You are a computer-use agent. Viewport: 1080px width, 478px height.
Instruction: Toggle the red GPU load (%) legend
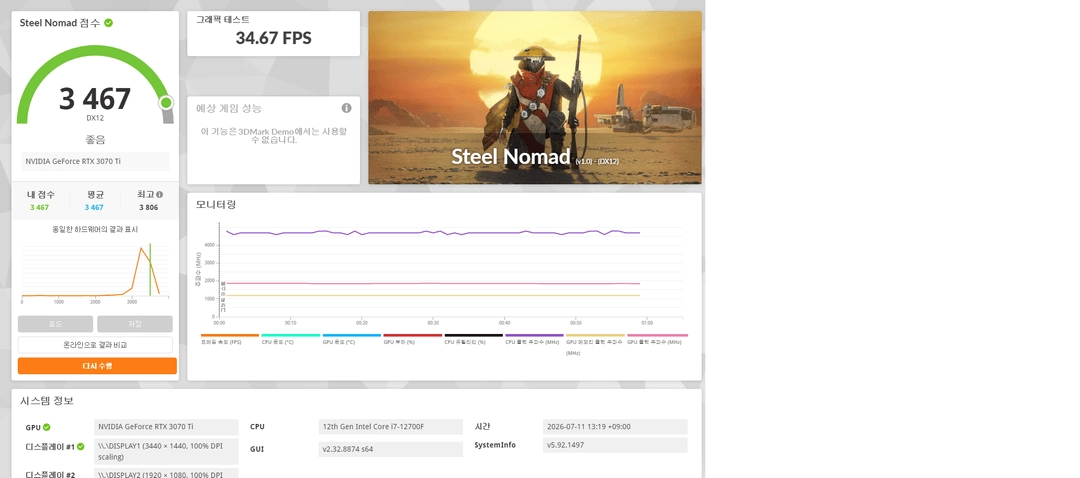coord(413,339)
